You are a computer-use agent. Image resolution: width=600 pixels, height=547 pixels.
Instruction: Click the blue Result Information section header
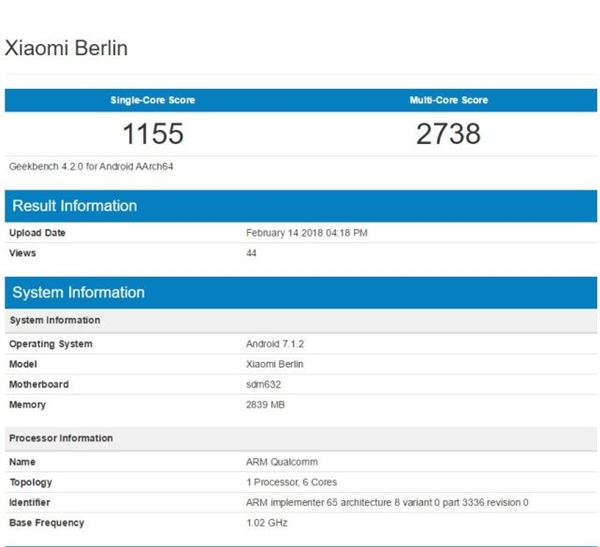click(75, 206)
